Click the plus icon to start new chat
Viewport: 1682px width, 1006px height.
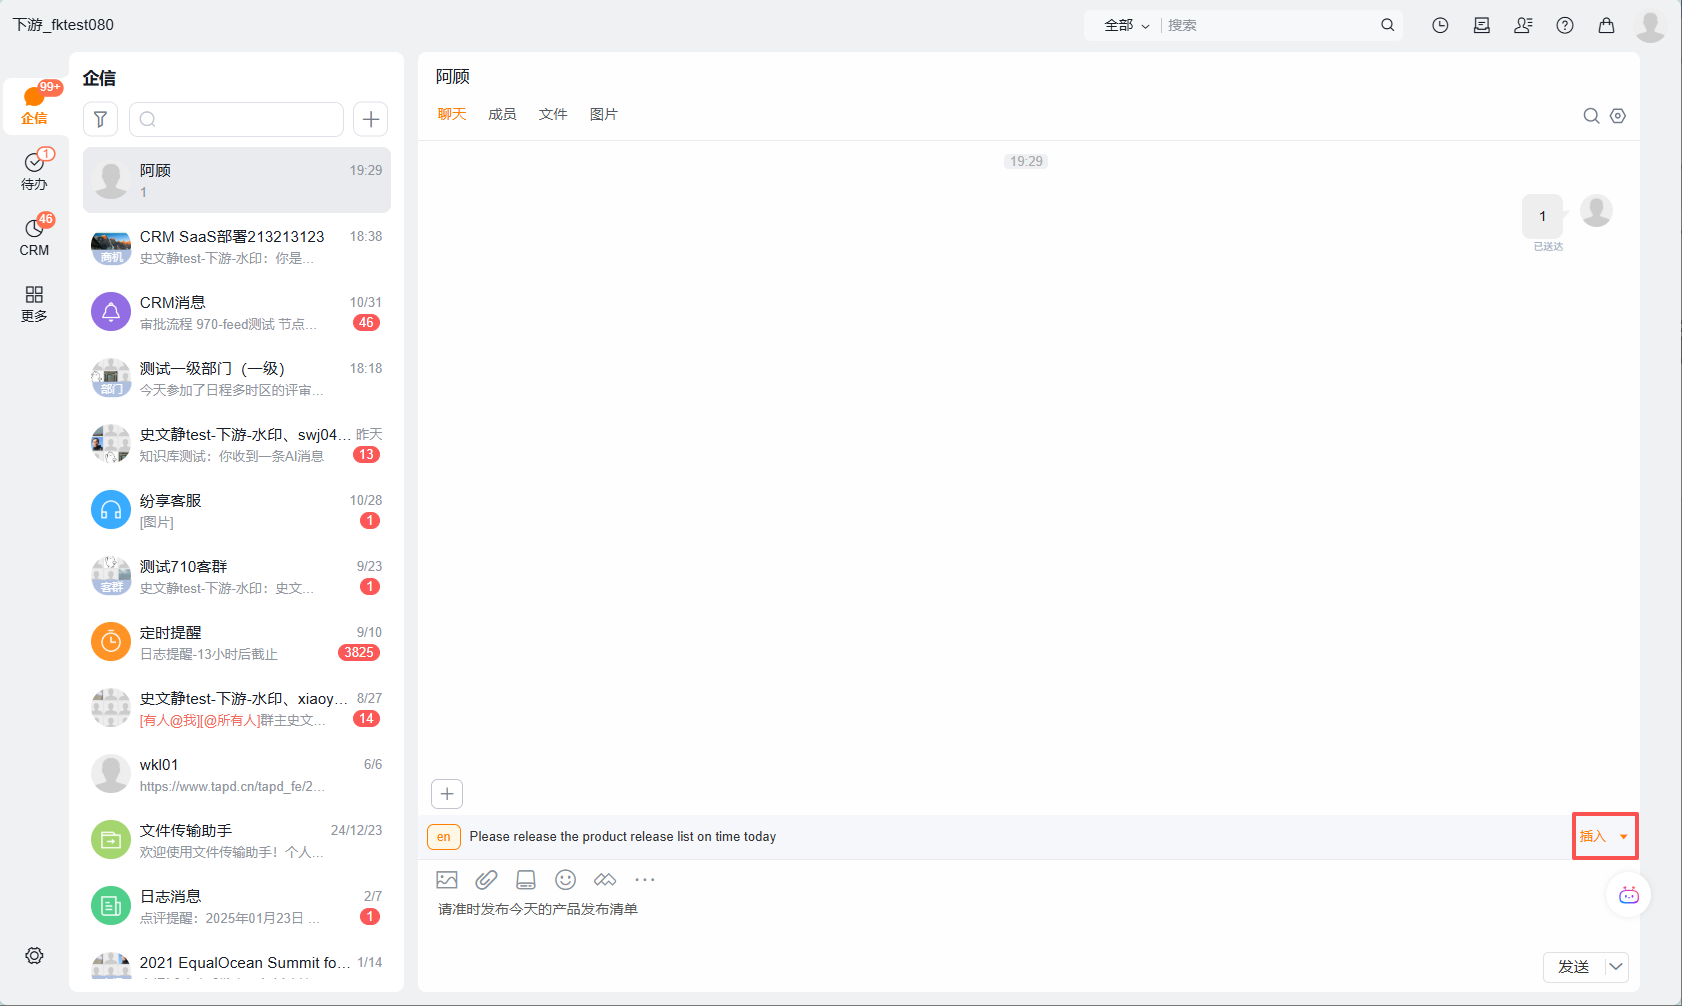(x=371, y=119)
